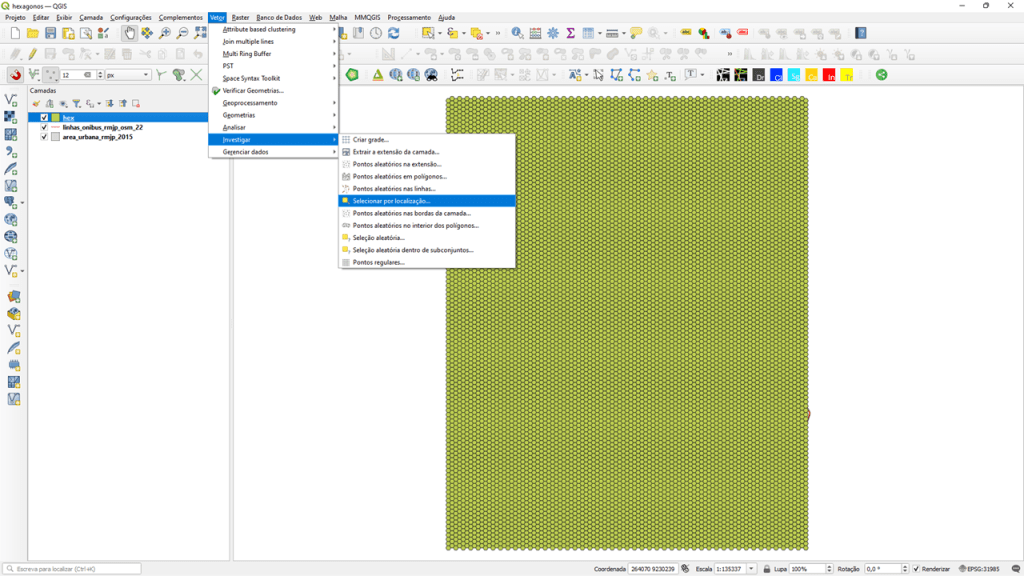The width and height of the screenshot is (1024, 576).
Task: Open the Lupa magnifier percentage field
Action: (x=808, y=569)
